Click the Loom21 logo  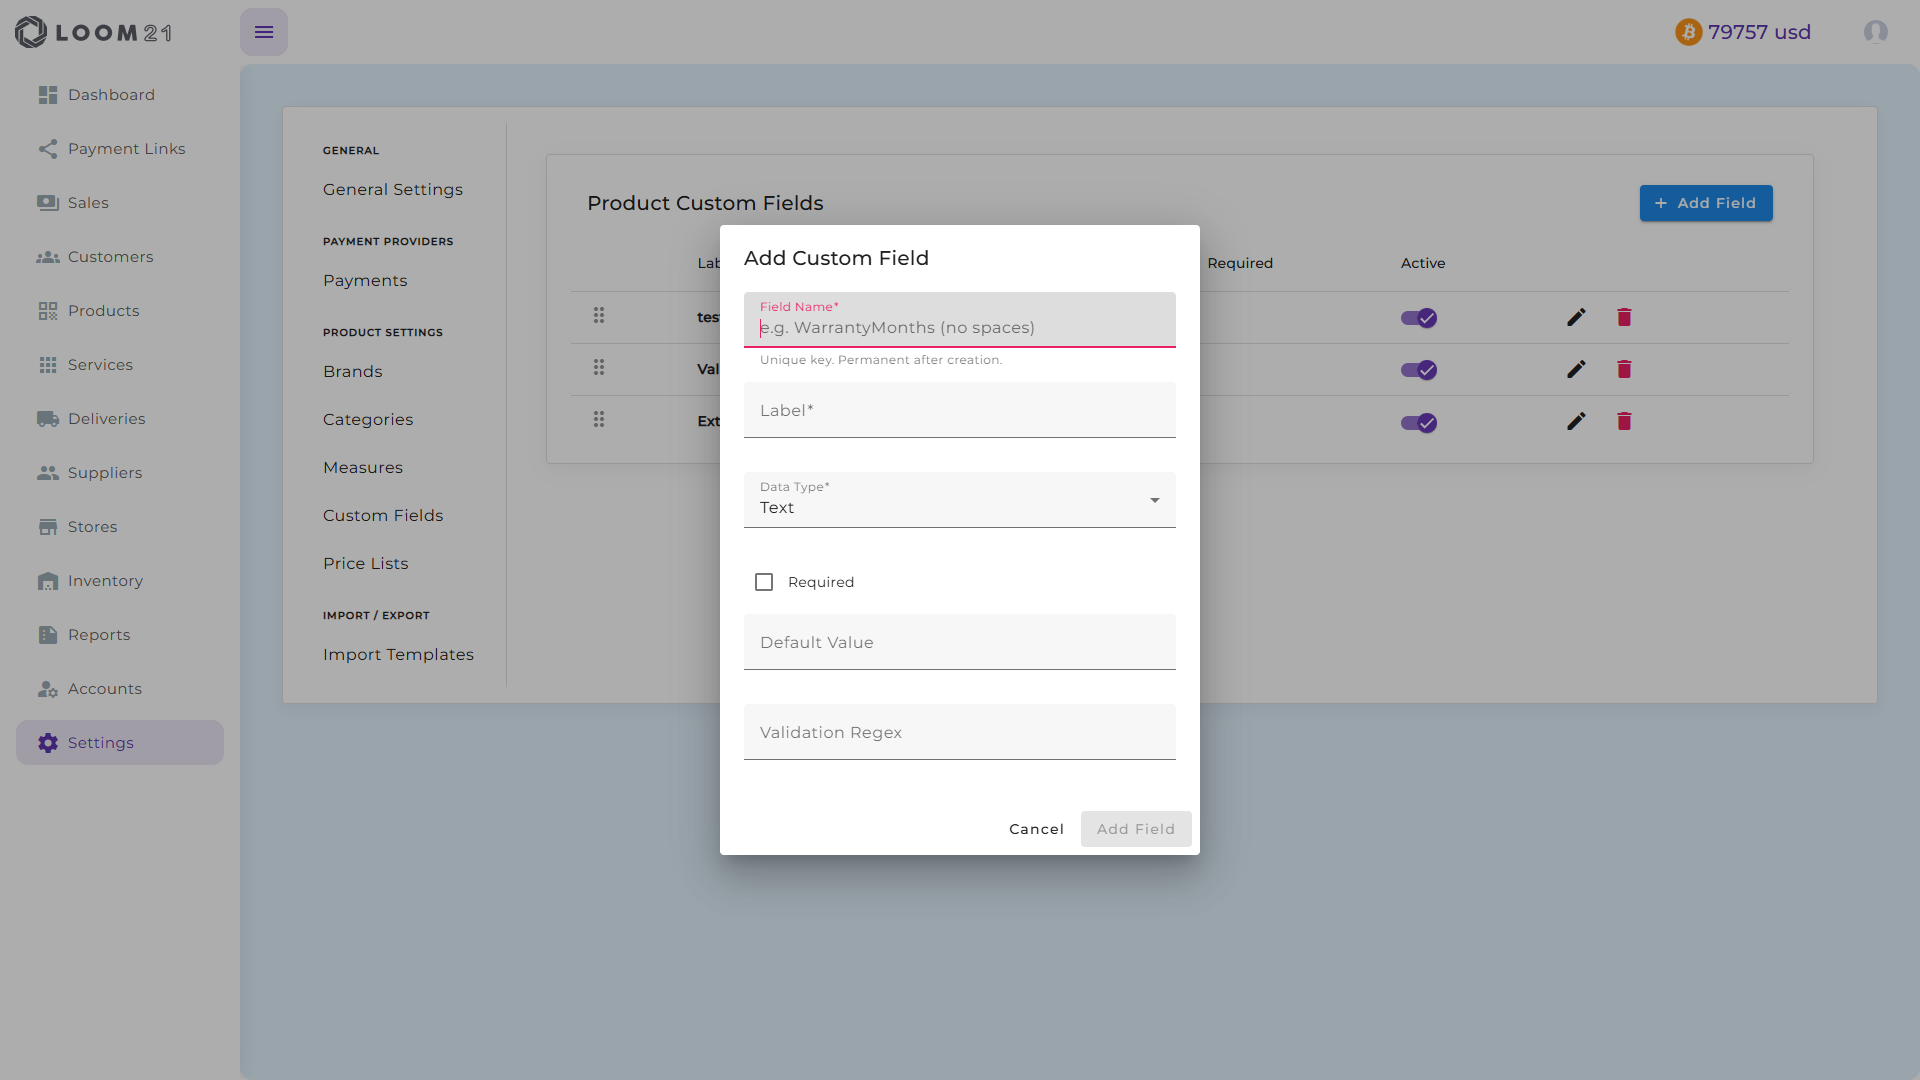click(94, 32)
